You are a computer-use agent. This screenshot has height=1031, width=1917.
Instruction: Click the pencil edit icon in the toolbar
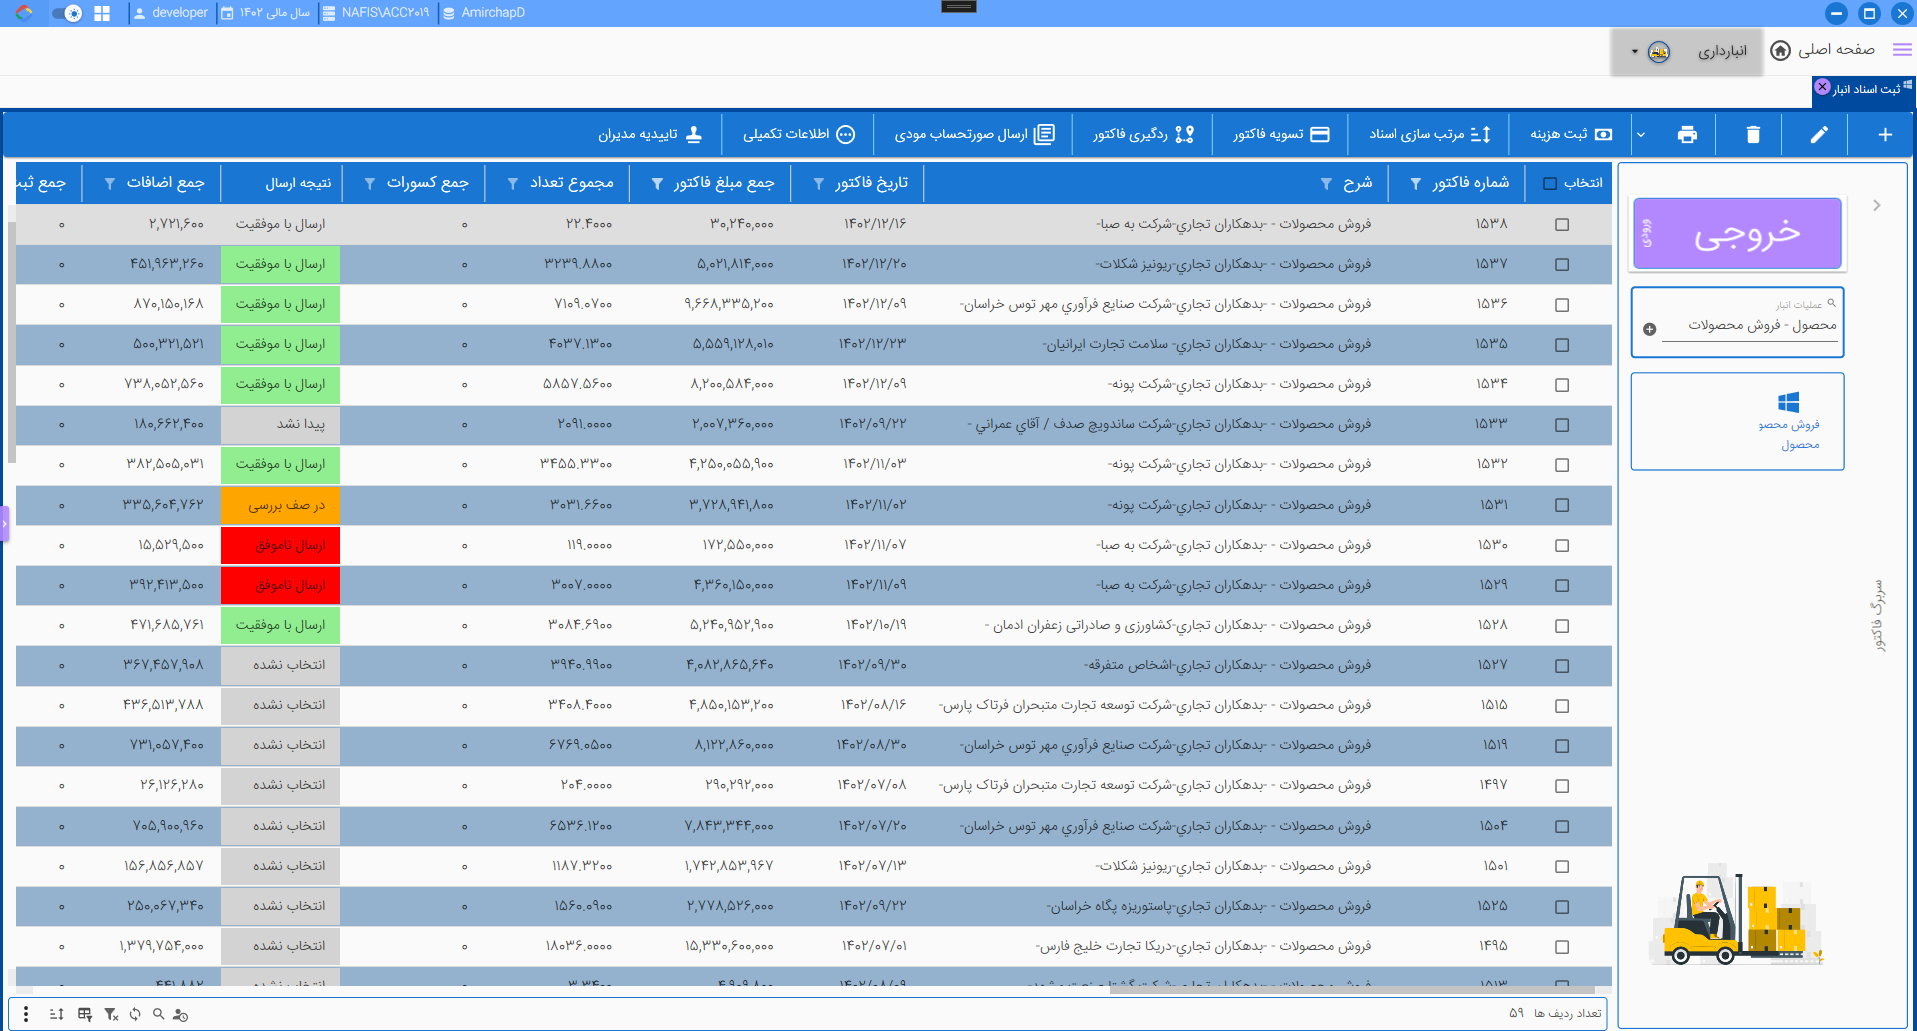pos(1818,135)
